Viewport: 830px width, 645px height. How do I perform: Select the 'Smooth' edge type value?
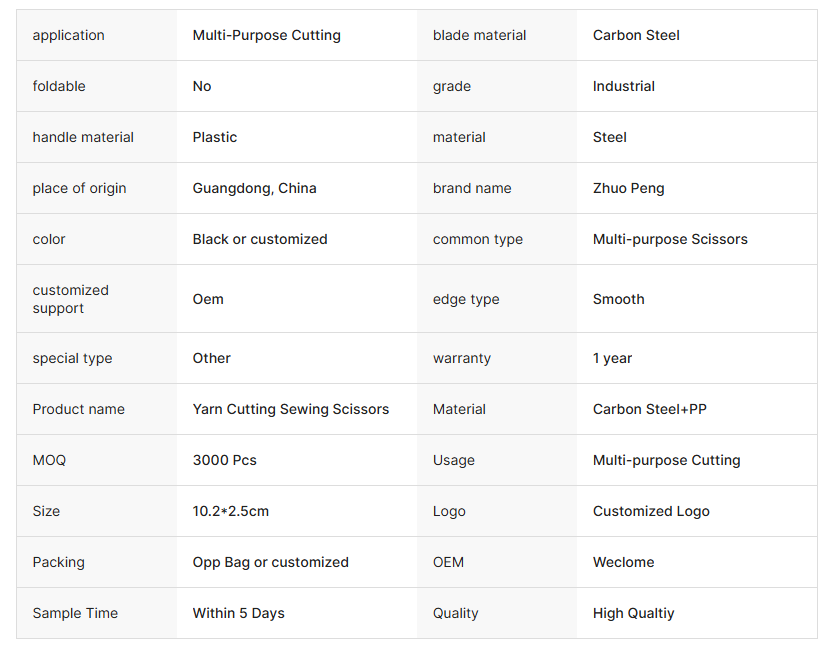(618, 299)
